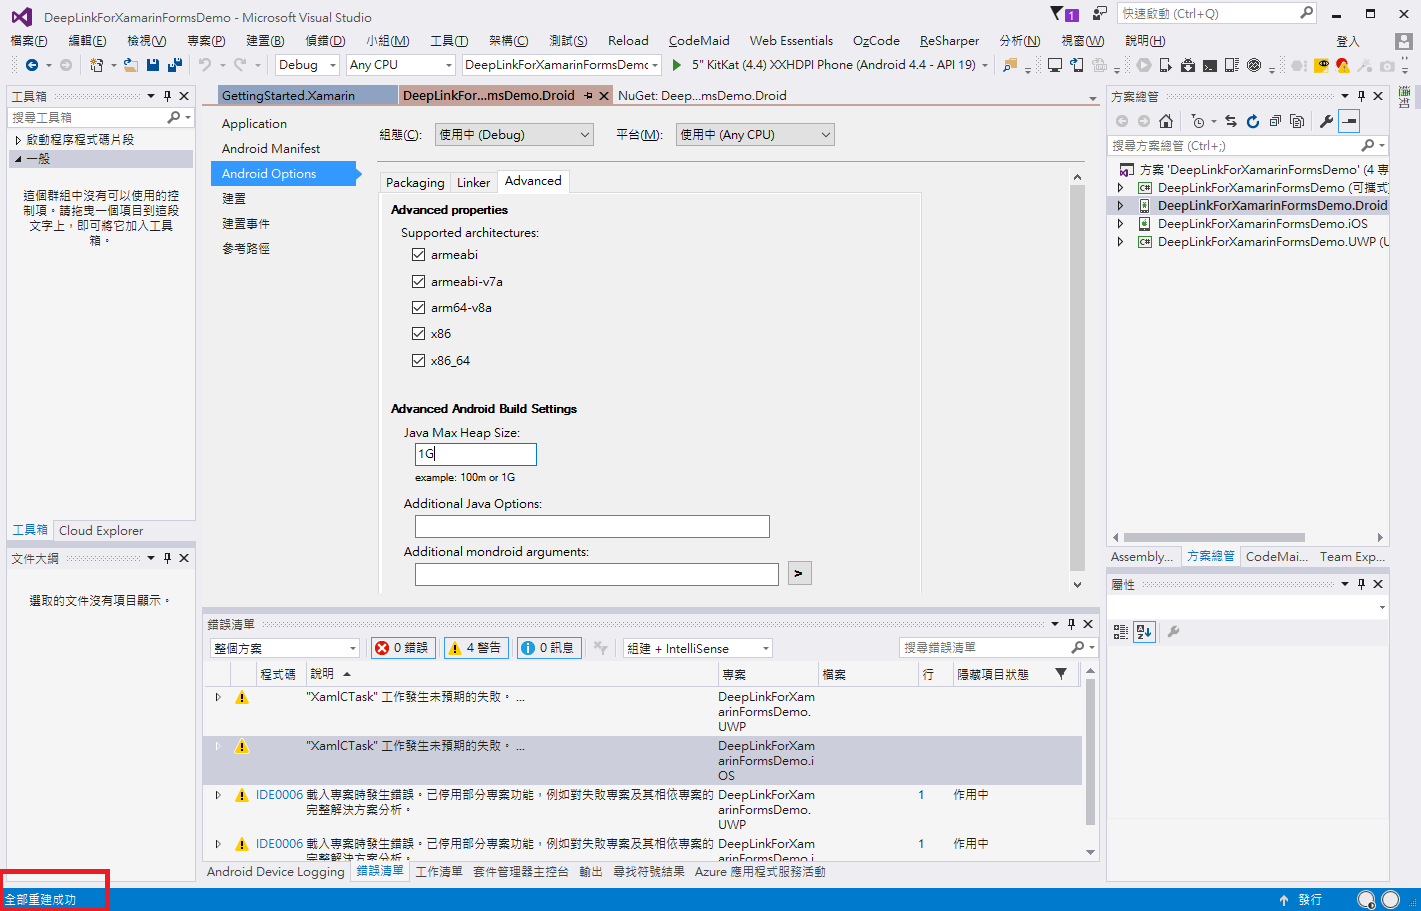The height and width of the screenshot is (911, 1421).
Task: Open the 整個方案 scope dropdown
Action: pyautogui.click(x=284, y=648)
